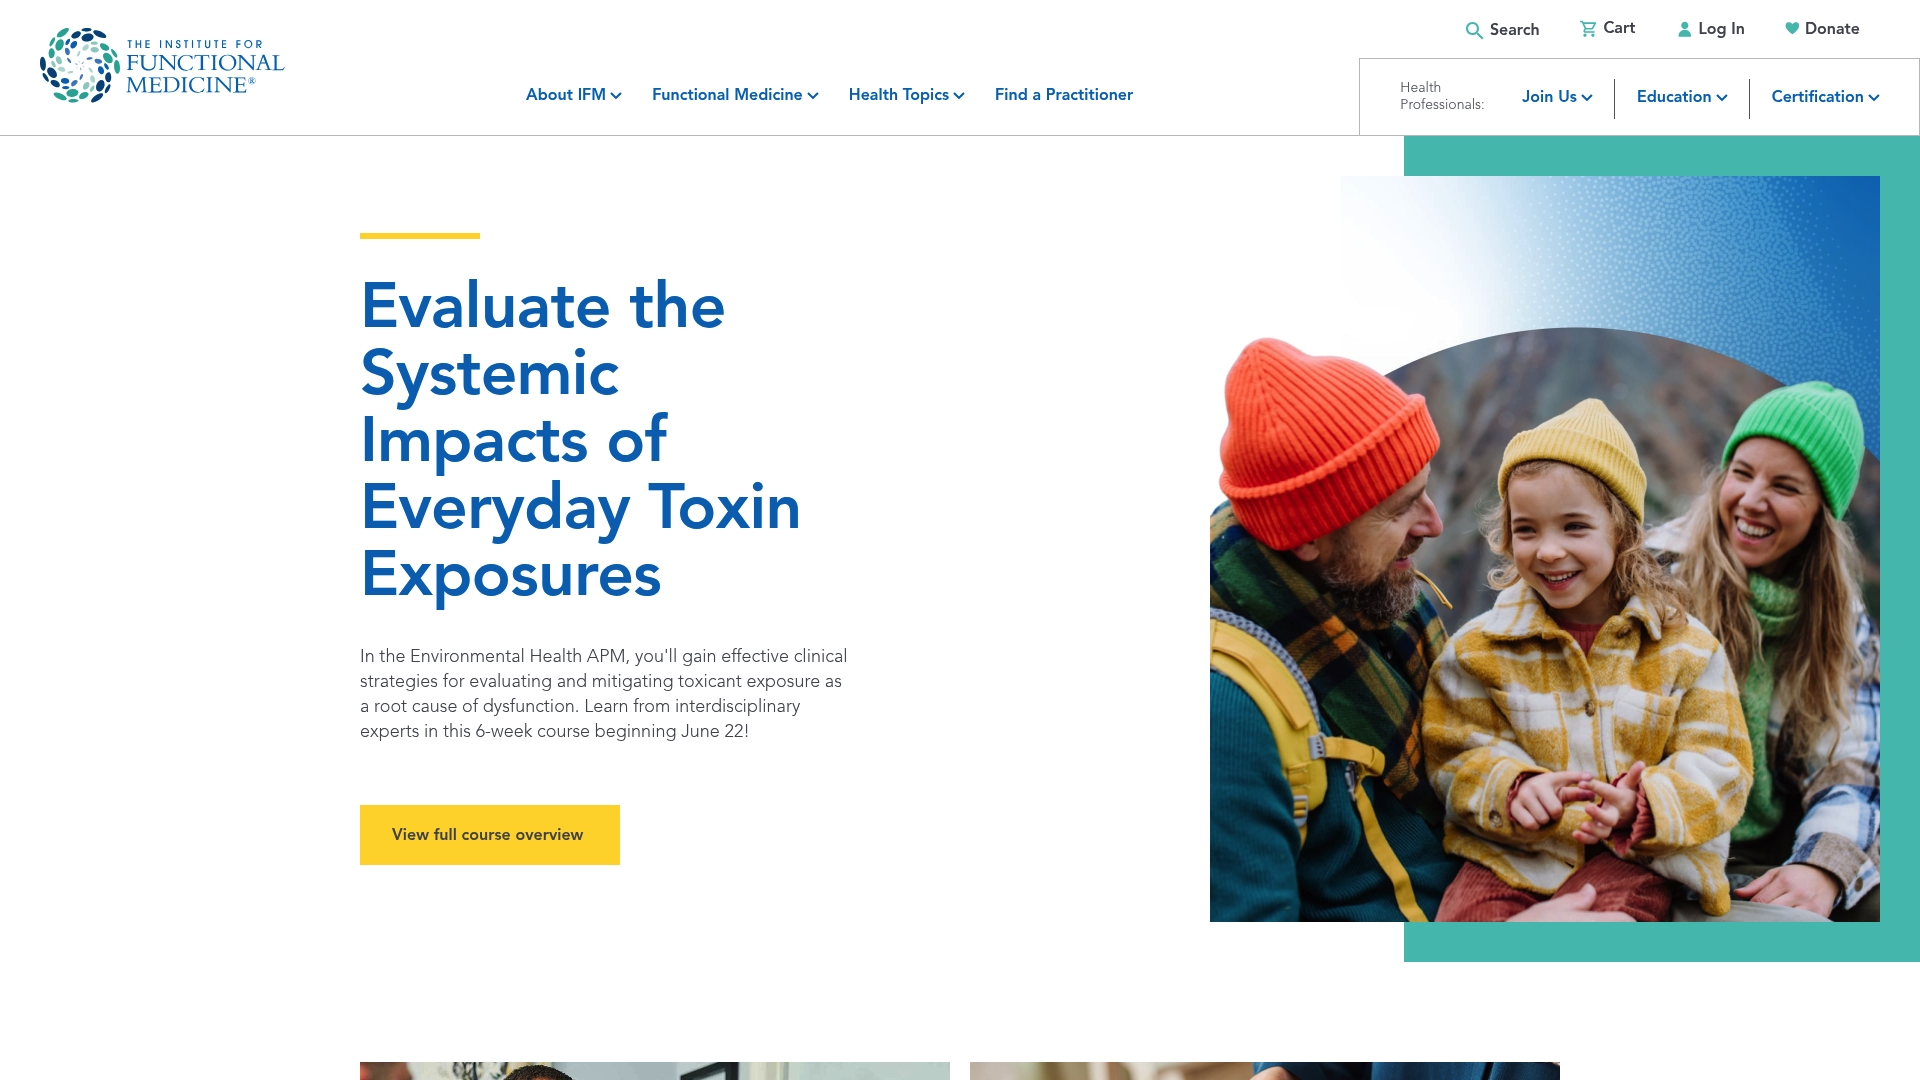1920x1080 pixels.
Task: Click the chevron next to Functional Medicine
Action: [x=813, y=96]
